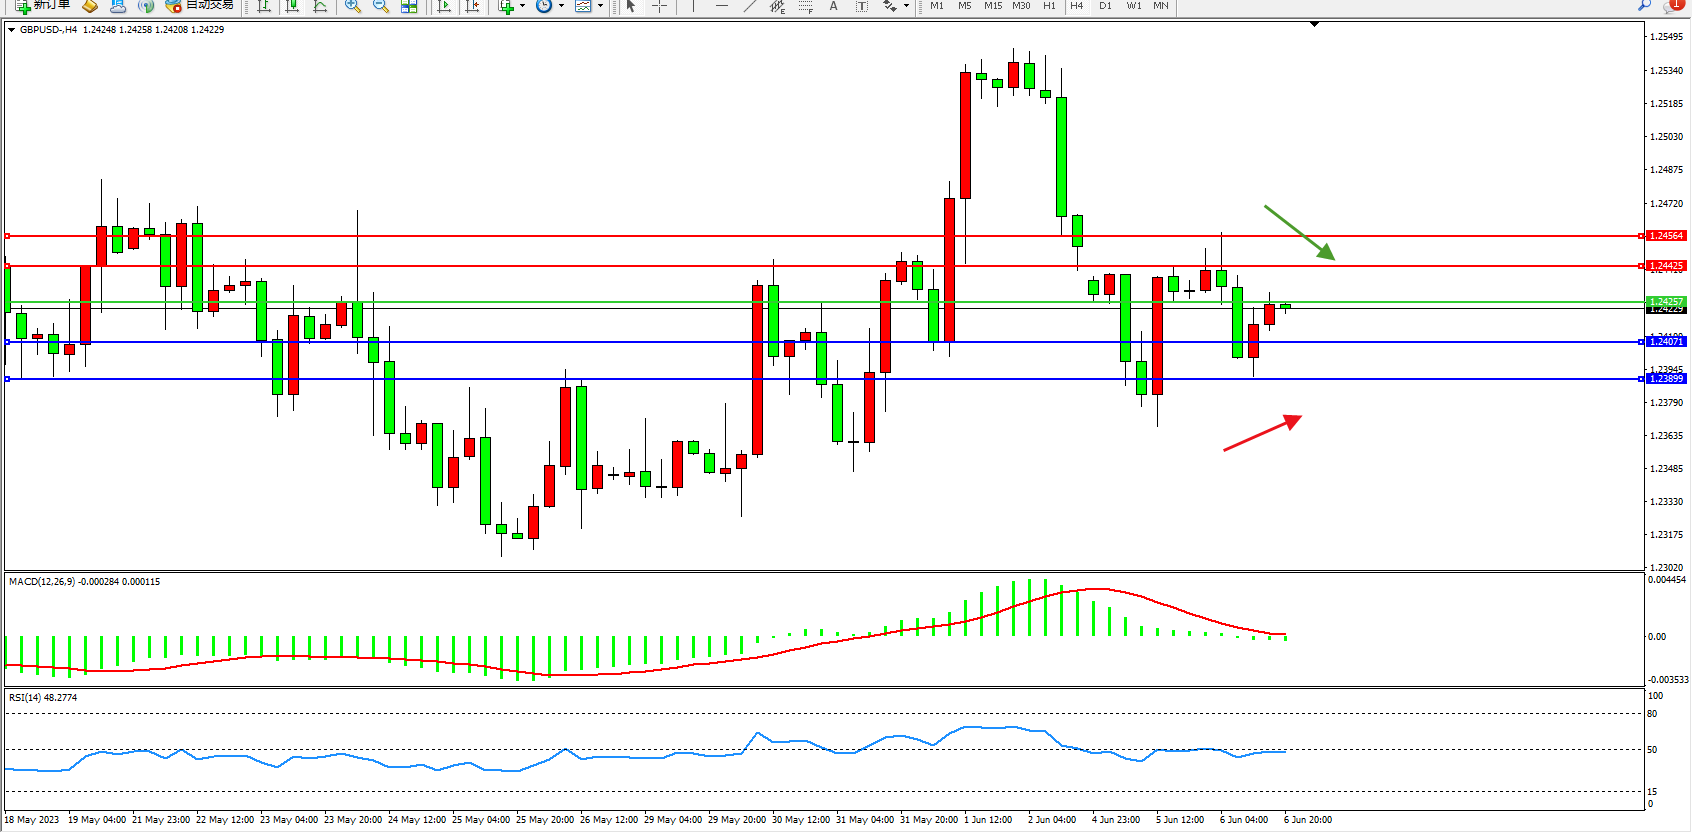Toggle the chart auto scroll icon

click(x=444, y=6)
